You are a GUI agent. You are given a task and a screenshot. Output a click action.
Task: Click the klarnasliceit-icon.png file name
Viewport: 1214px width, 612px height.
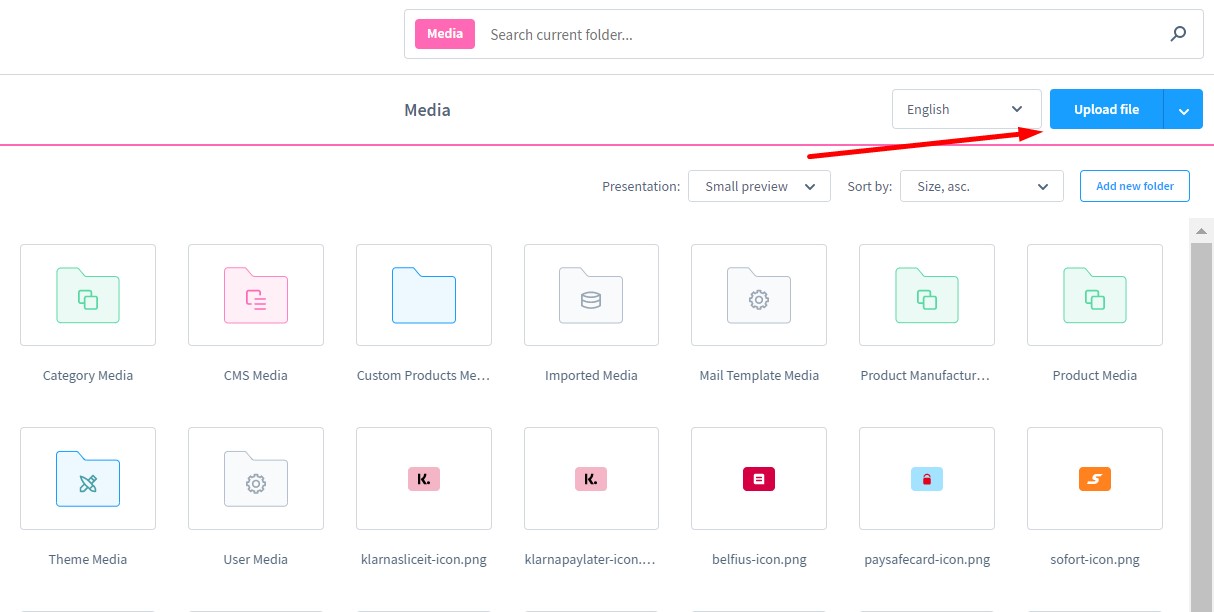click(x=424, y=560)
